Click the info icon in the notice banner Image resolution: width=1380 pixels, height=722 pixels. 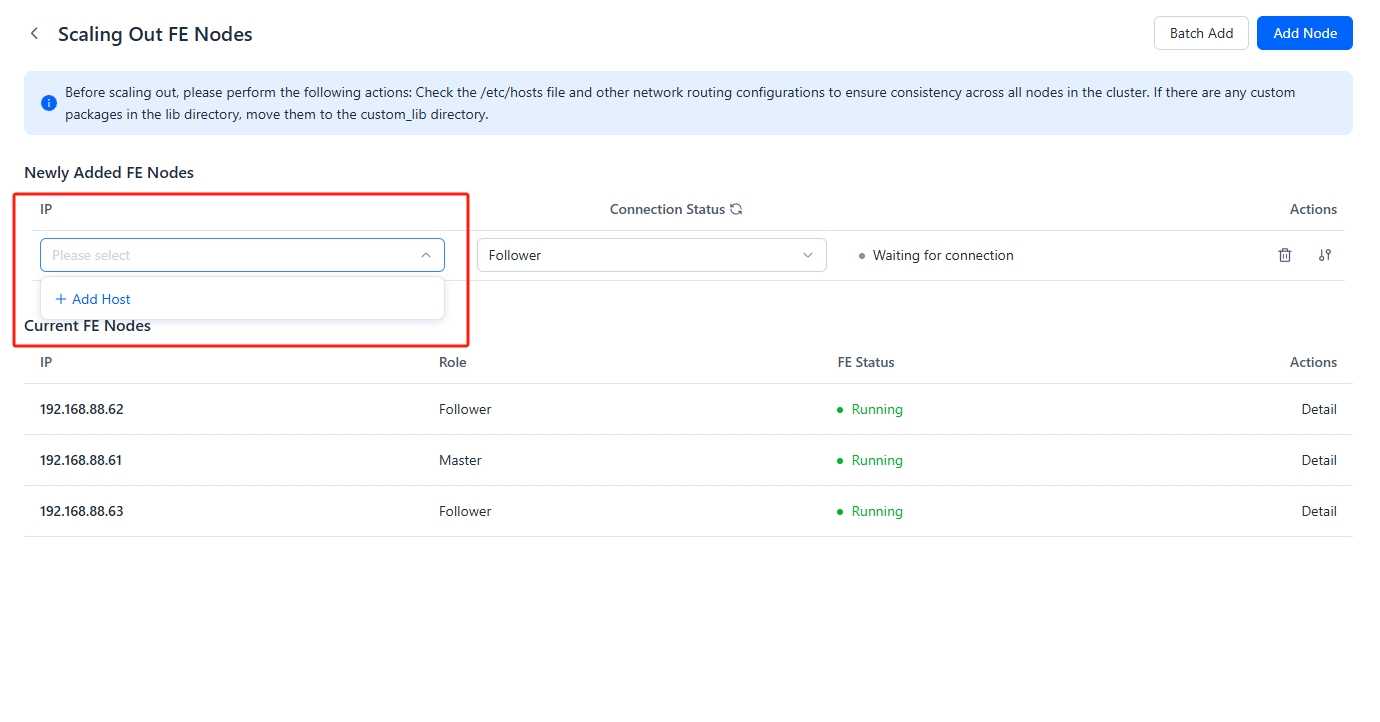coord(48,102)
